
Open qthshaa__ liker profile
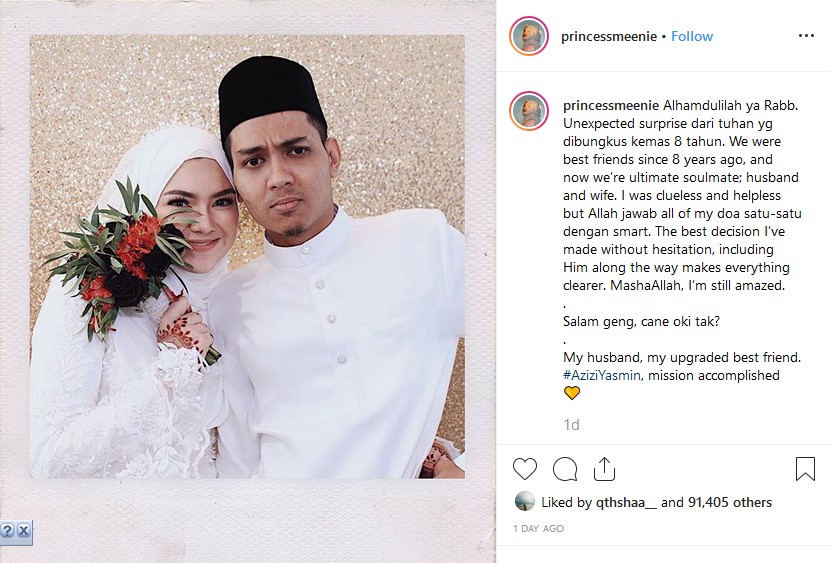point(626,503)
